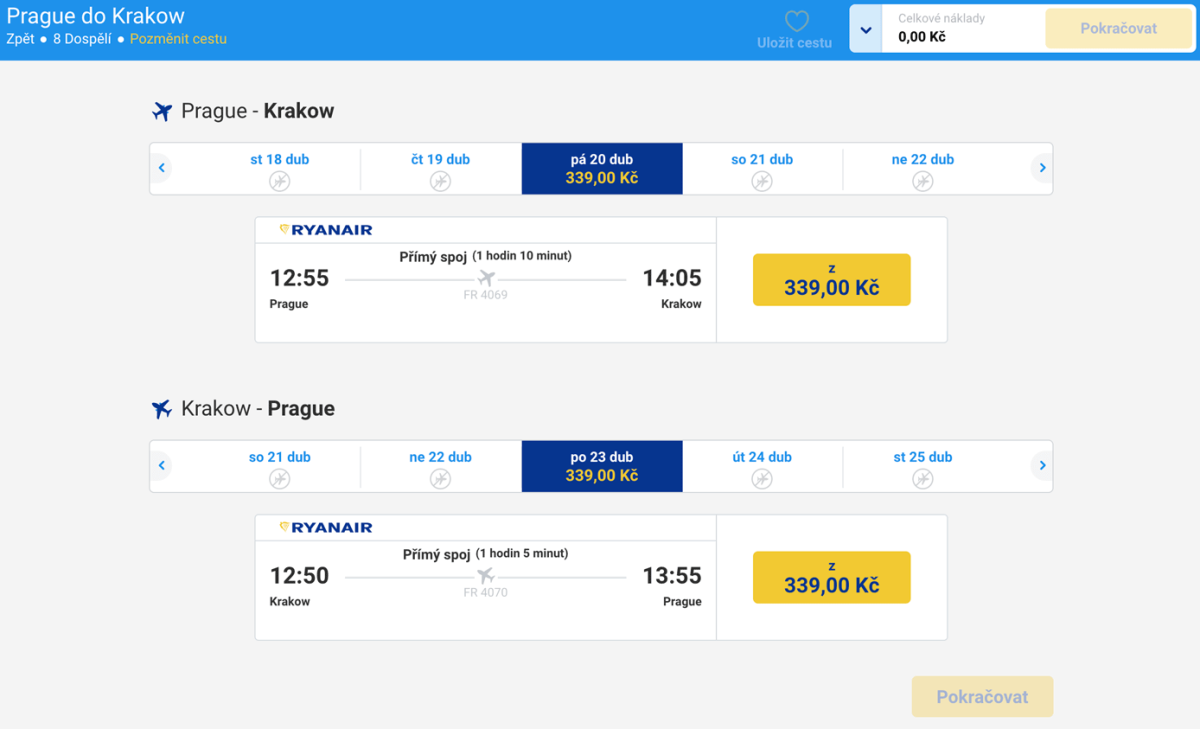Click the heart icon to save trip
Image resolution: width=1200 pixels, height=729 pixels.
[796, 21]
